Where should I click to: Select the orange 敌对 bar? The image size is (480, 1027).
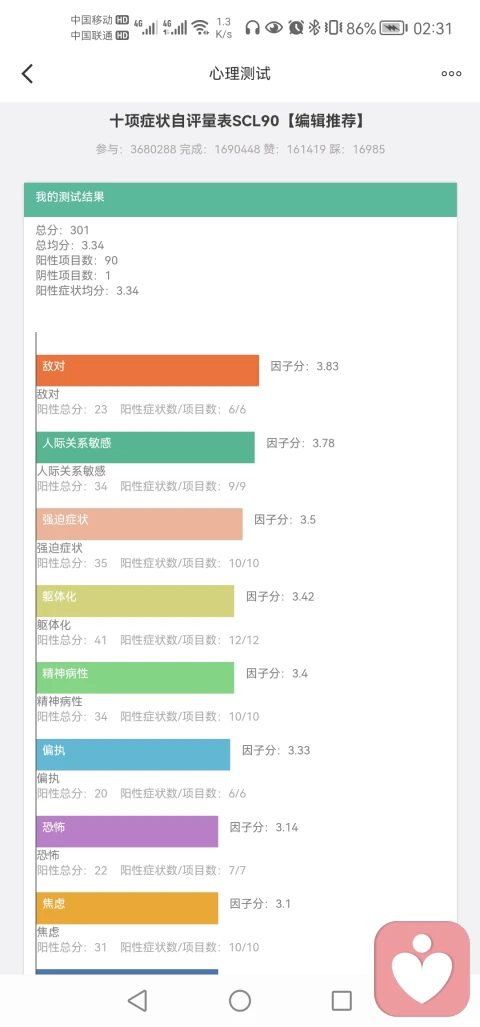[147, 371]
